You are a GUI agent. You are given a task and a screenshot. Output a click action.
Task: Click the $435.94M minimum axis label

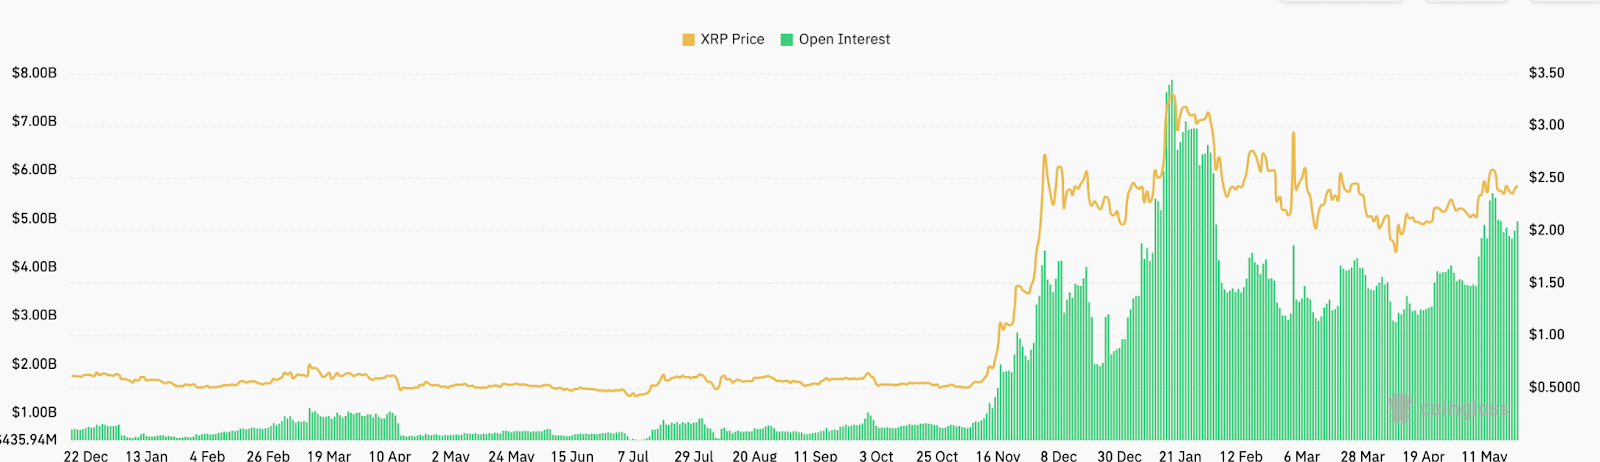click(28, 439)
